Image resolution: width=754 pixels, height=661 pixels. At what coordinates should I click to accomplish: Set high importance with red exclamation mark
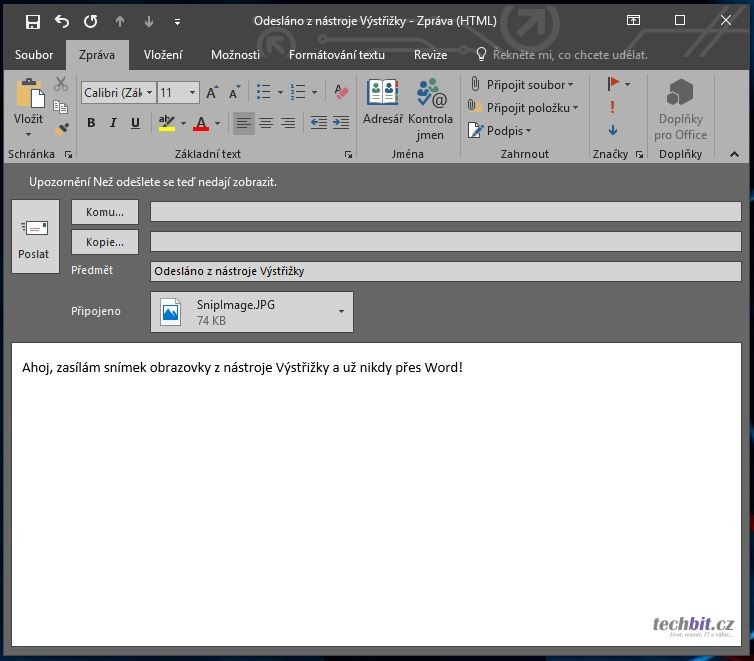coord(612,107)
